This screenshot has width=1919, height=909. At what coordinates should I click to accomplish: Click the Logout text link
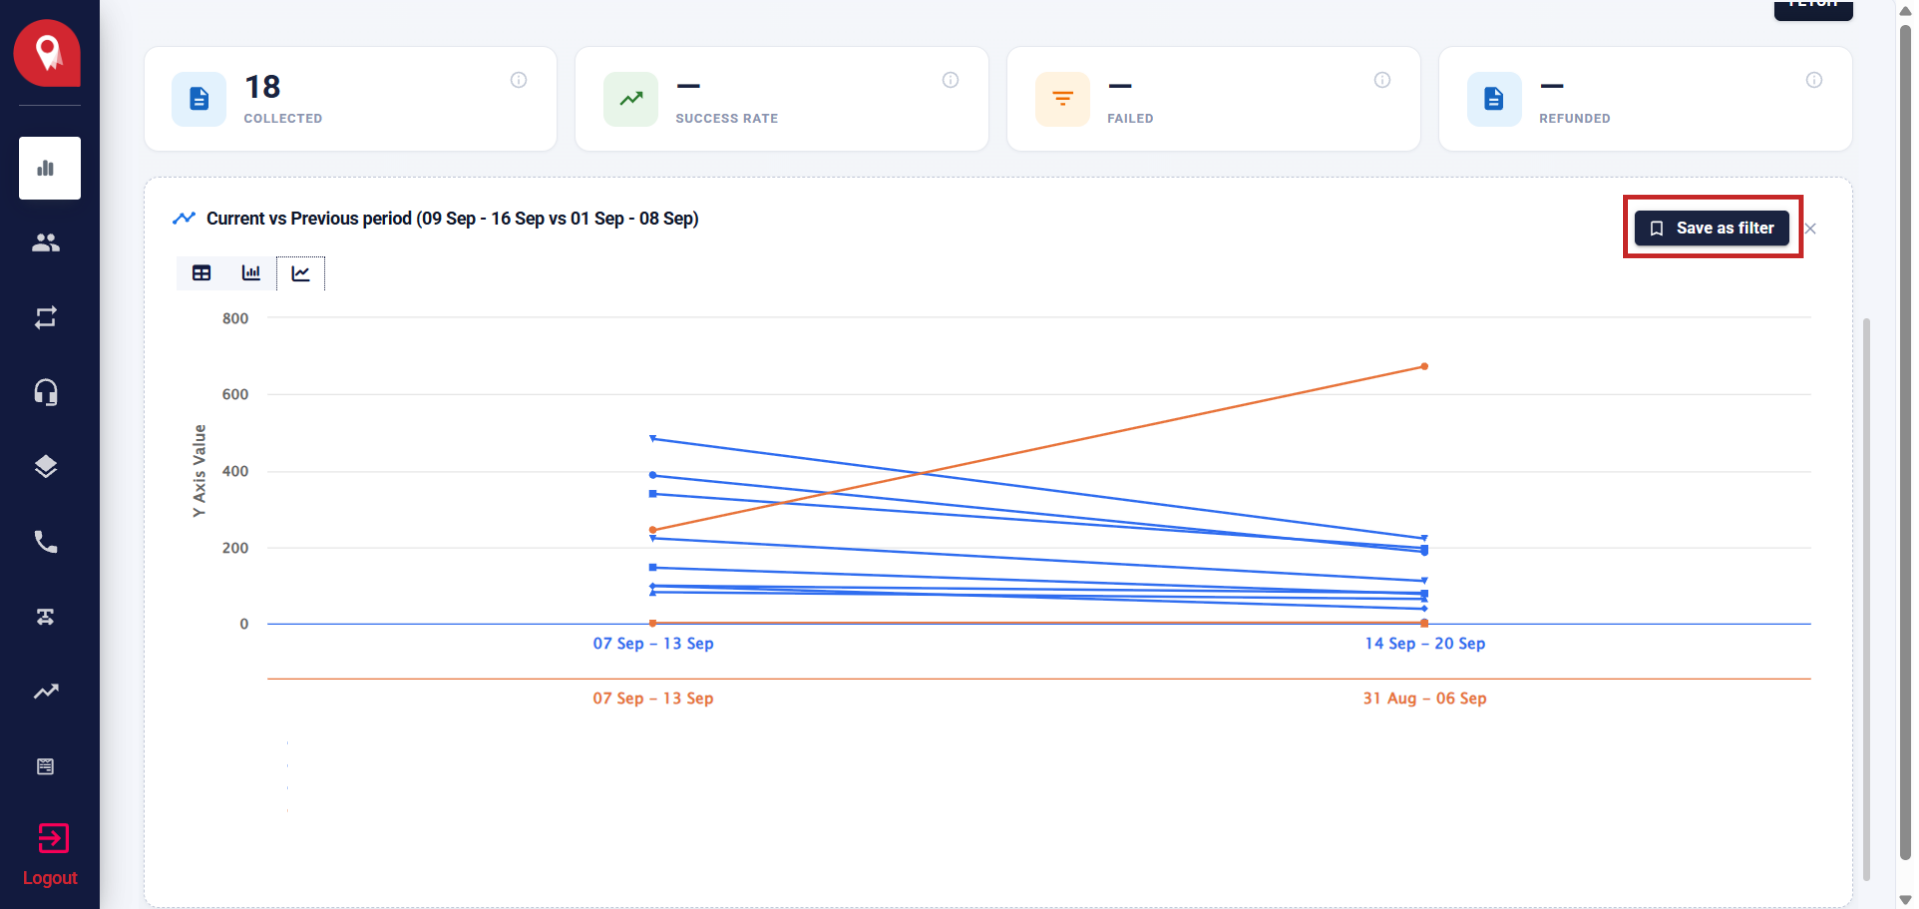point(50,878)
